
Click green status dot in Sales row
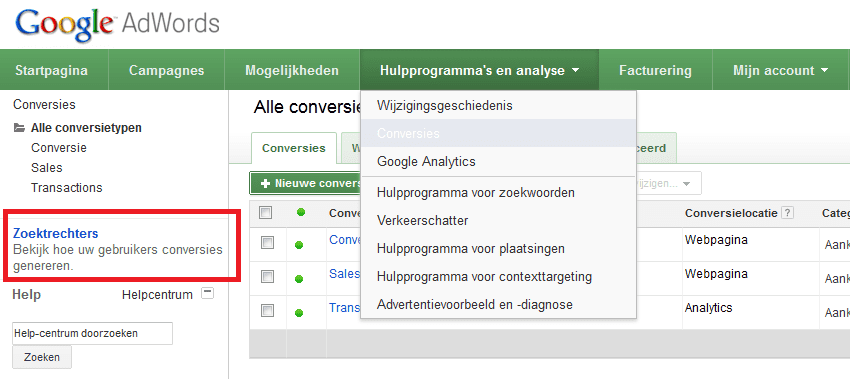point(298,279)
